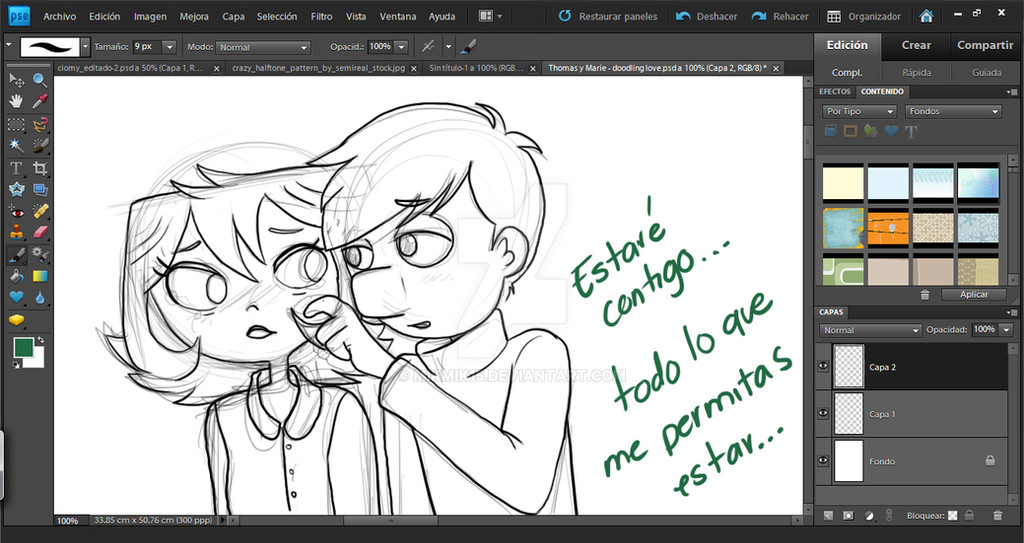Screen dimensions: 1024x543
Task: Select the Zoom magnifier tool
Action: [40, 80]
